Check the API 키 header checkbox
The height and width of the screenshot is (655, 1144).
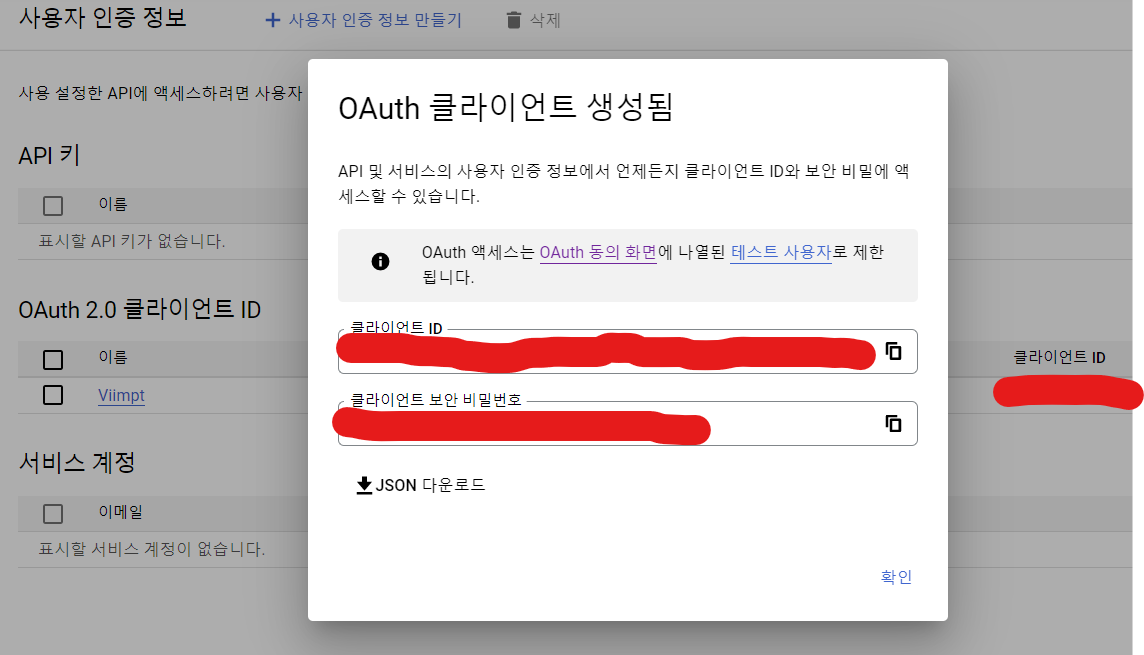point(53,206)
